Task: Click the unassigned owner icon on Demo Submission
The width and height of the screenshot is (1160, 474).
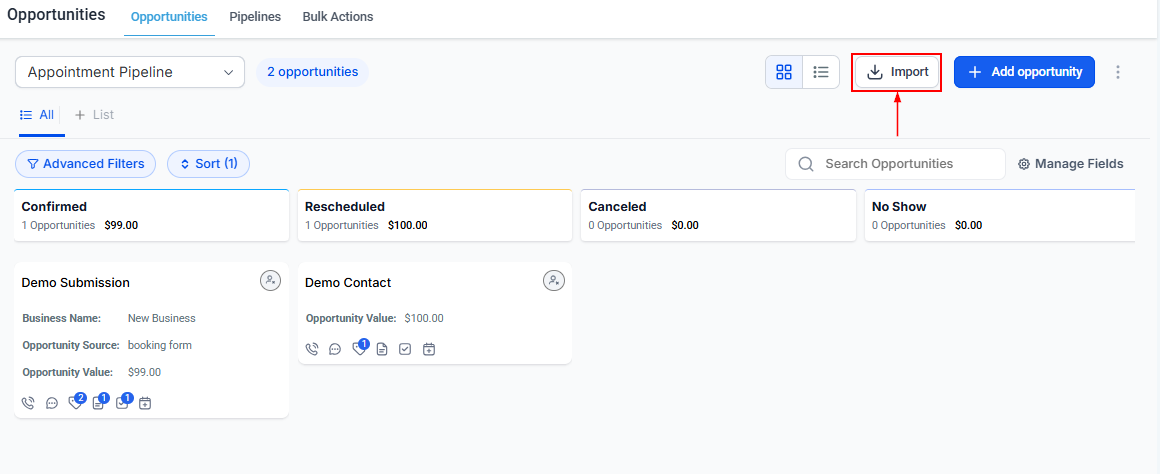Action: 270,281
